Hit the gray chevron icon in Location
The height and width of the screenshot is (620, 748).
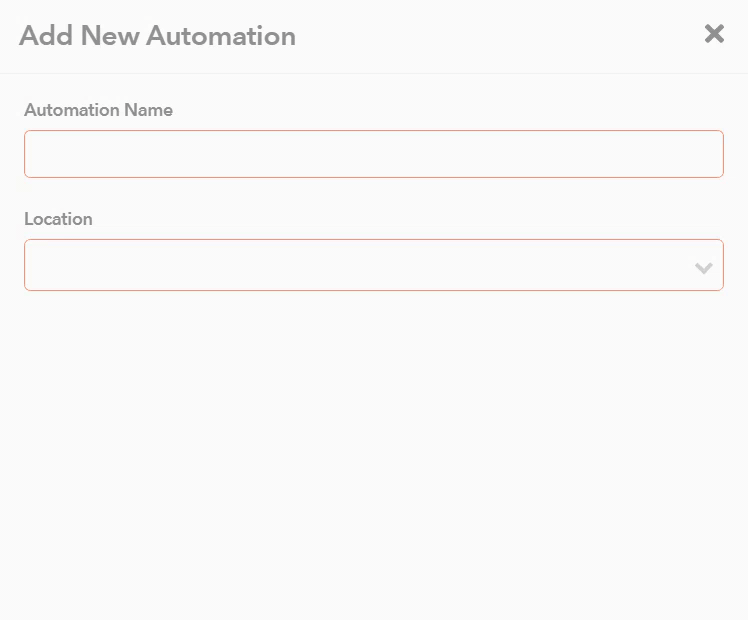pyautogui.click(x=703, y=268)
